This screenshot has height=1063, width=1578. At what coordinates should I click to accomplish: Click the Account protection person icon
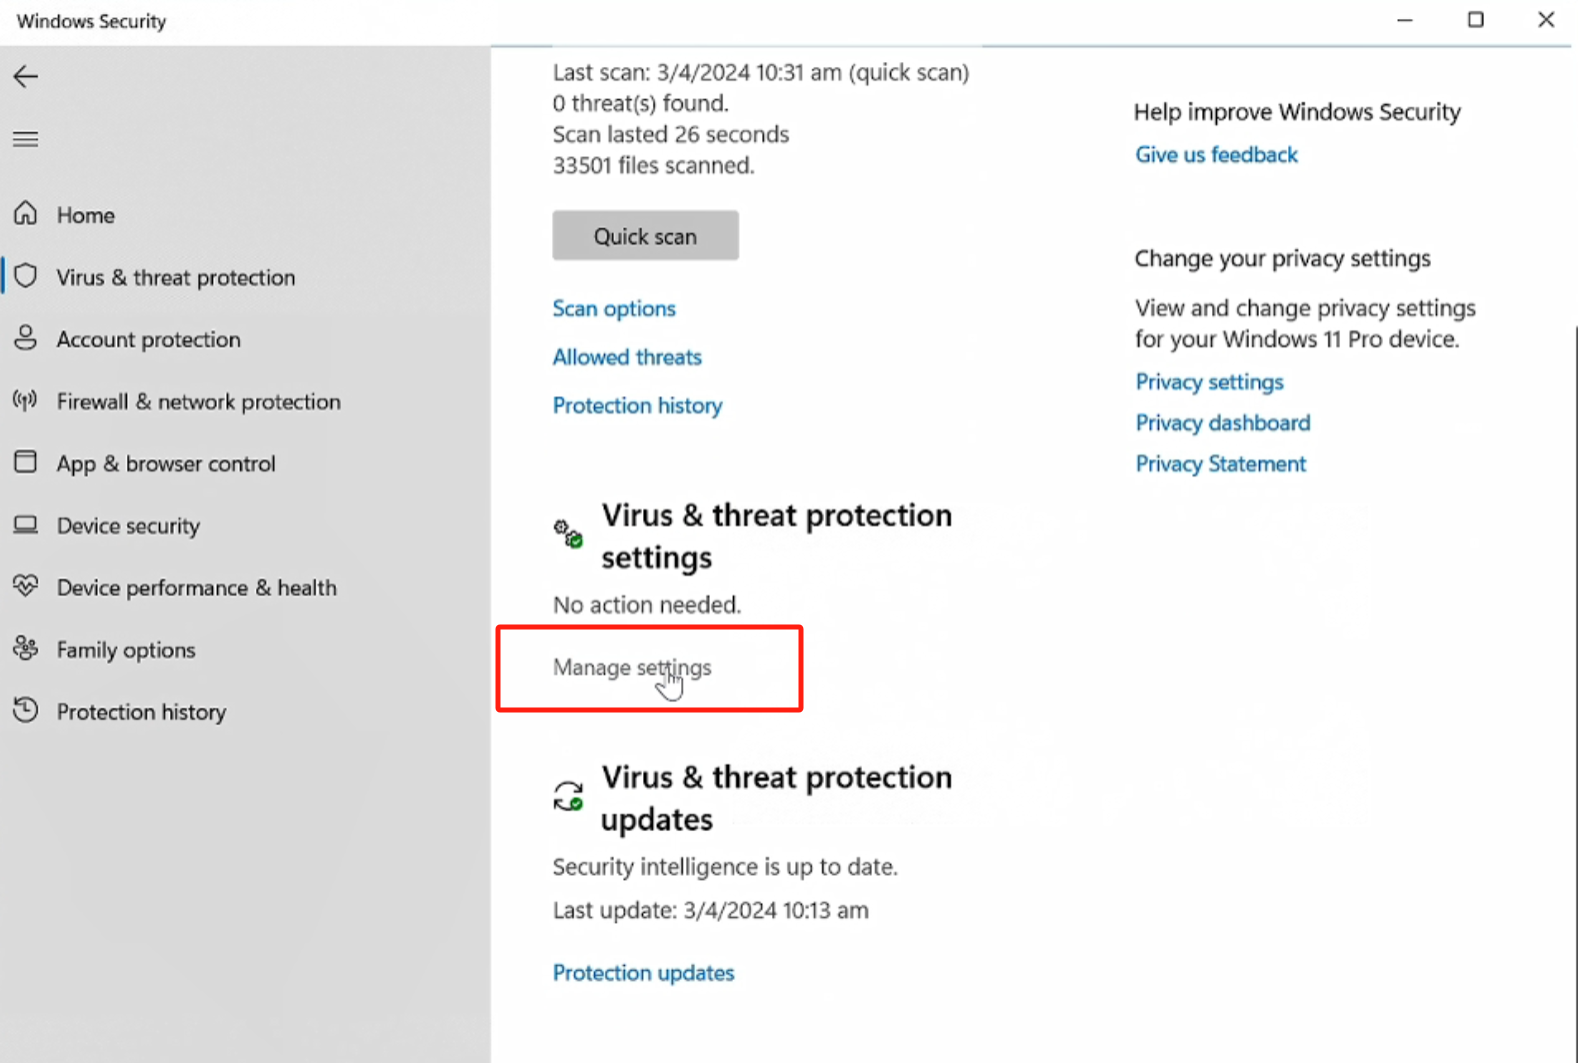click(x=26, y=338)
